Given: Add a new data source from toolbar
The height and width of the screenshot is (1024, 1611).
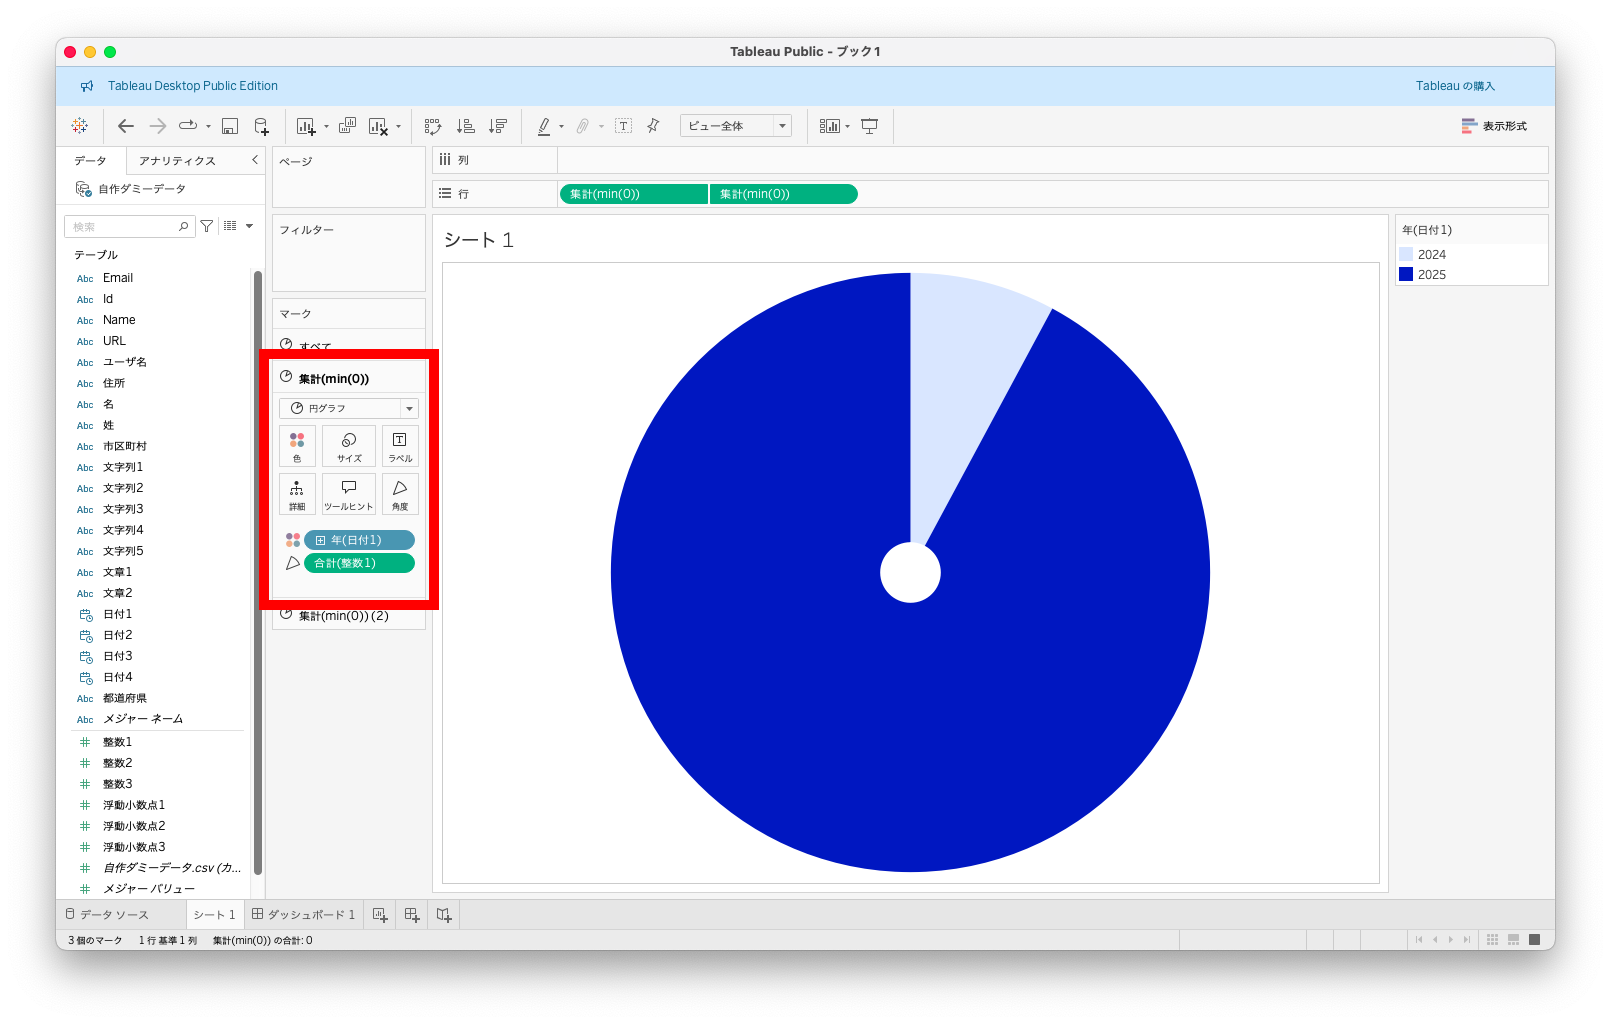Looking at the screenshot, I should click(x=261, y=126).
